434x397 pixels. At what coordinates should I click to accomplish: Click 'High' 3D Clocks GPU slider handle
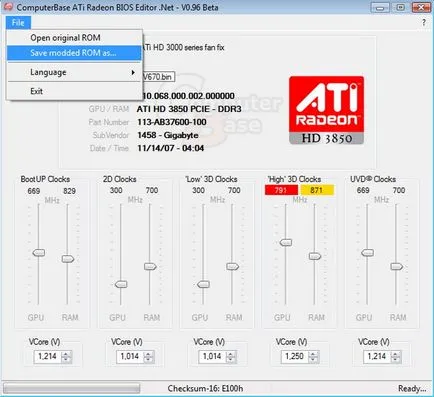click(x=286, y=242)
